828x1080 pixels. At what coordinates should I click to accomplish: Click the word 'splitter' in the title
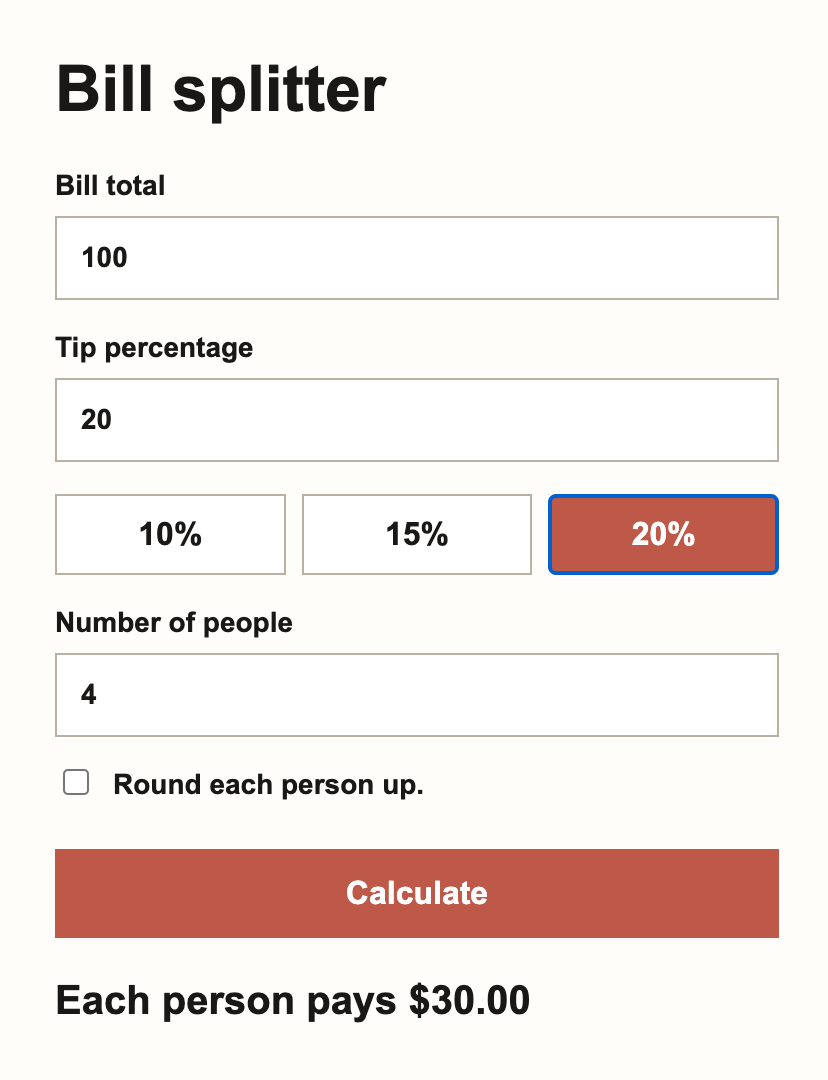(x=279, y=90)
